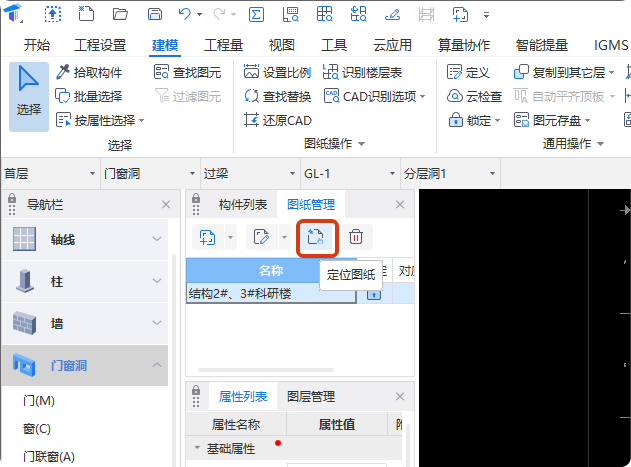Collapse the 基础属性 section triangle
Screen dimensions: 631x467
coord(197,448)
